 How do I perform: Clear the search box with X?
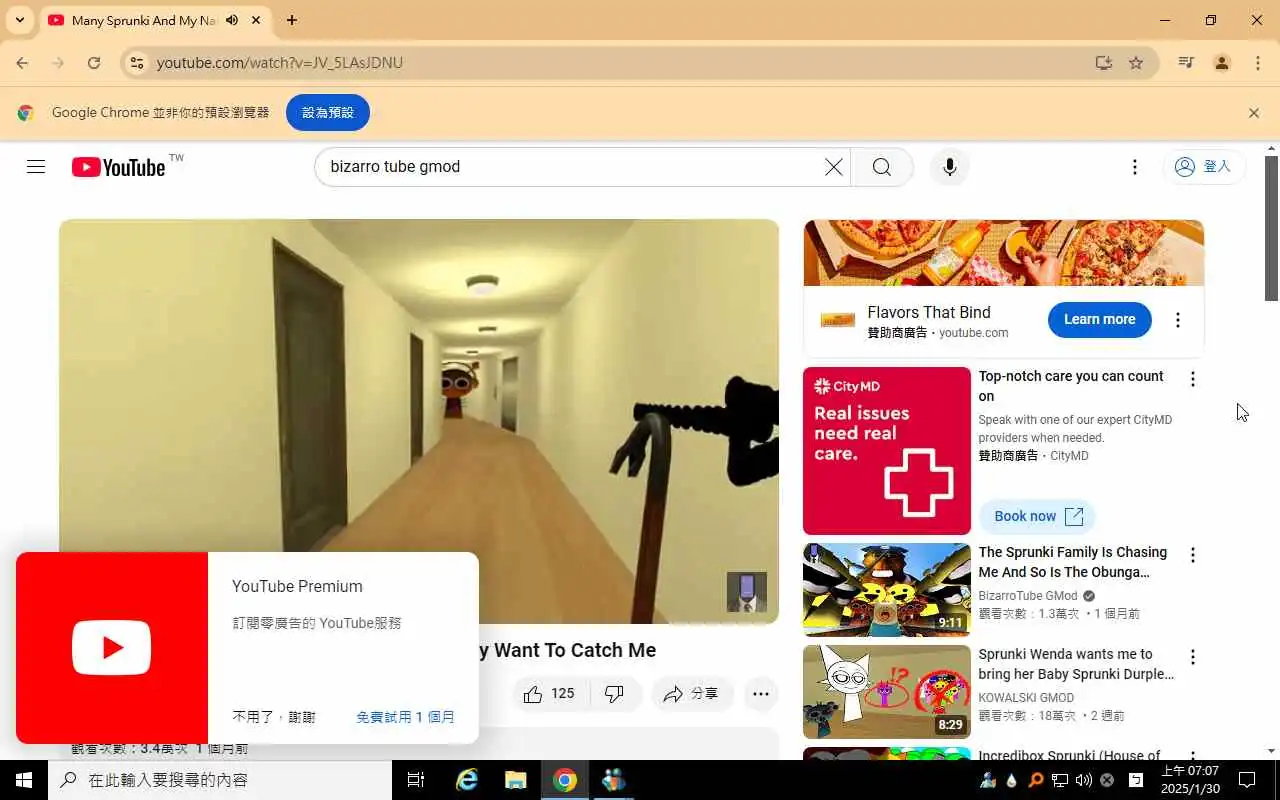833,167
